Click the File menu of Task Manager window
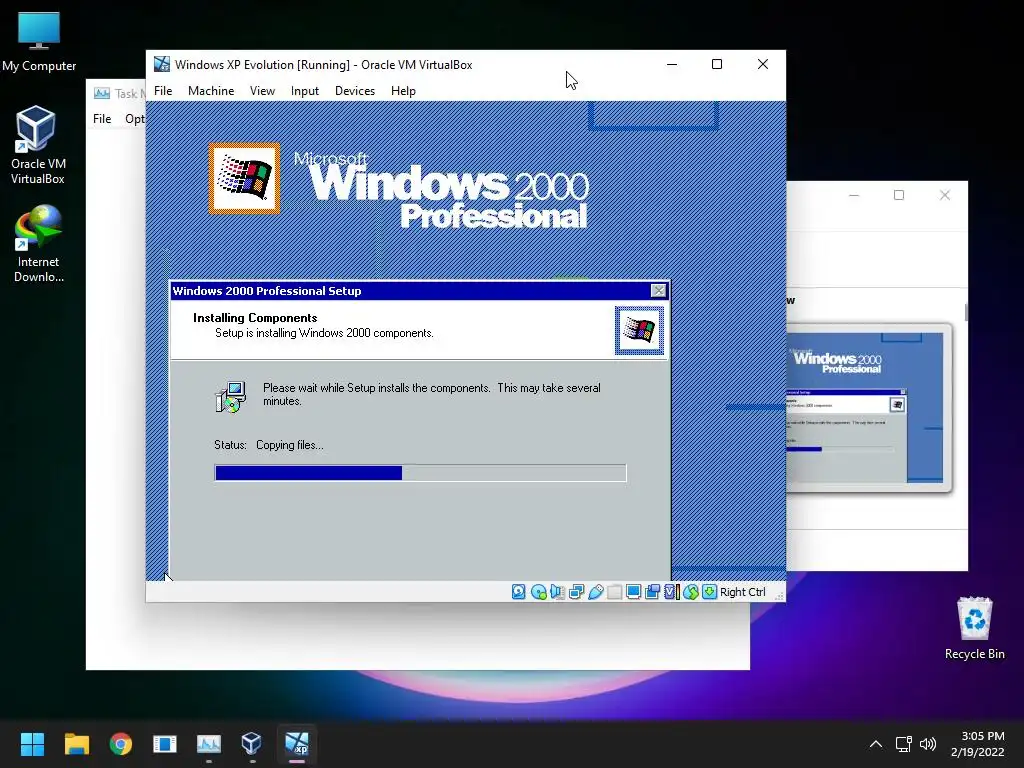 [x=102, y=119]
